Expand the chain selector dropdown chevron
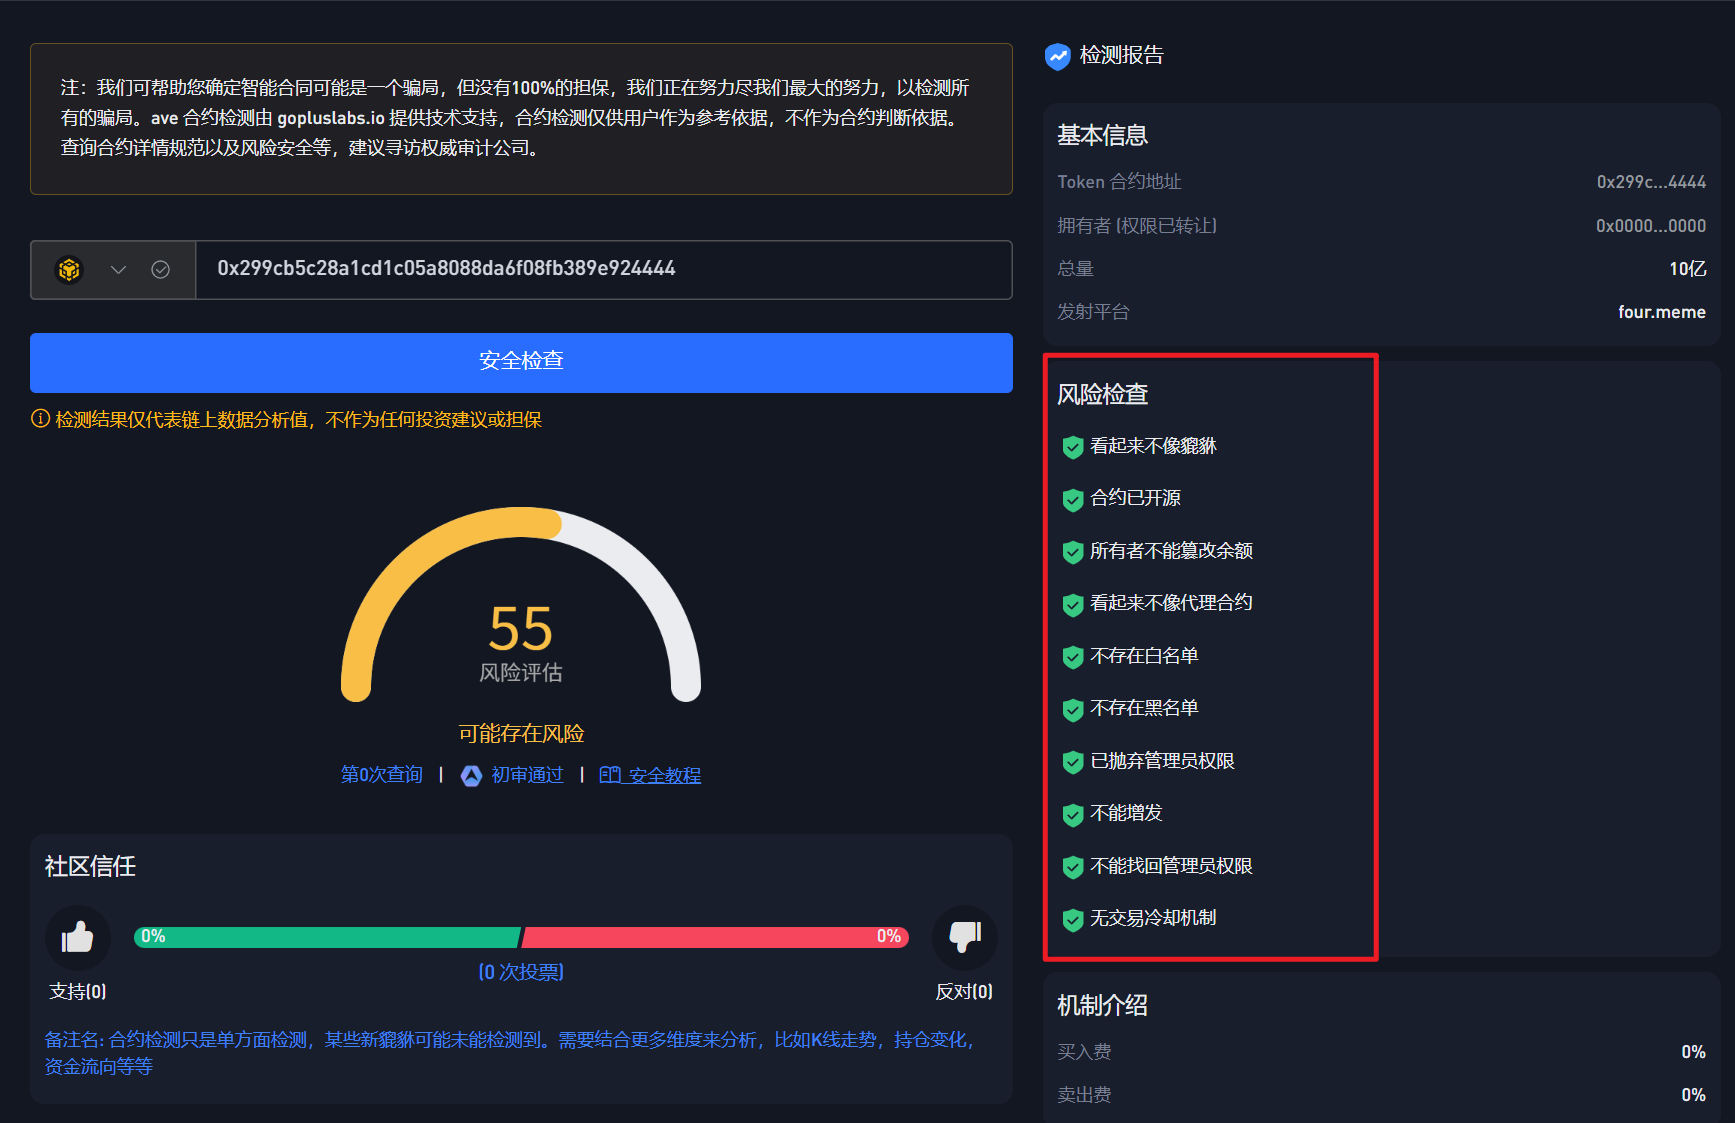 coord(118,270)
